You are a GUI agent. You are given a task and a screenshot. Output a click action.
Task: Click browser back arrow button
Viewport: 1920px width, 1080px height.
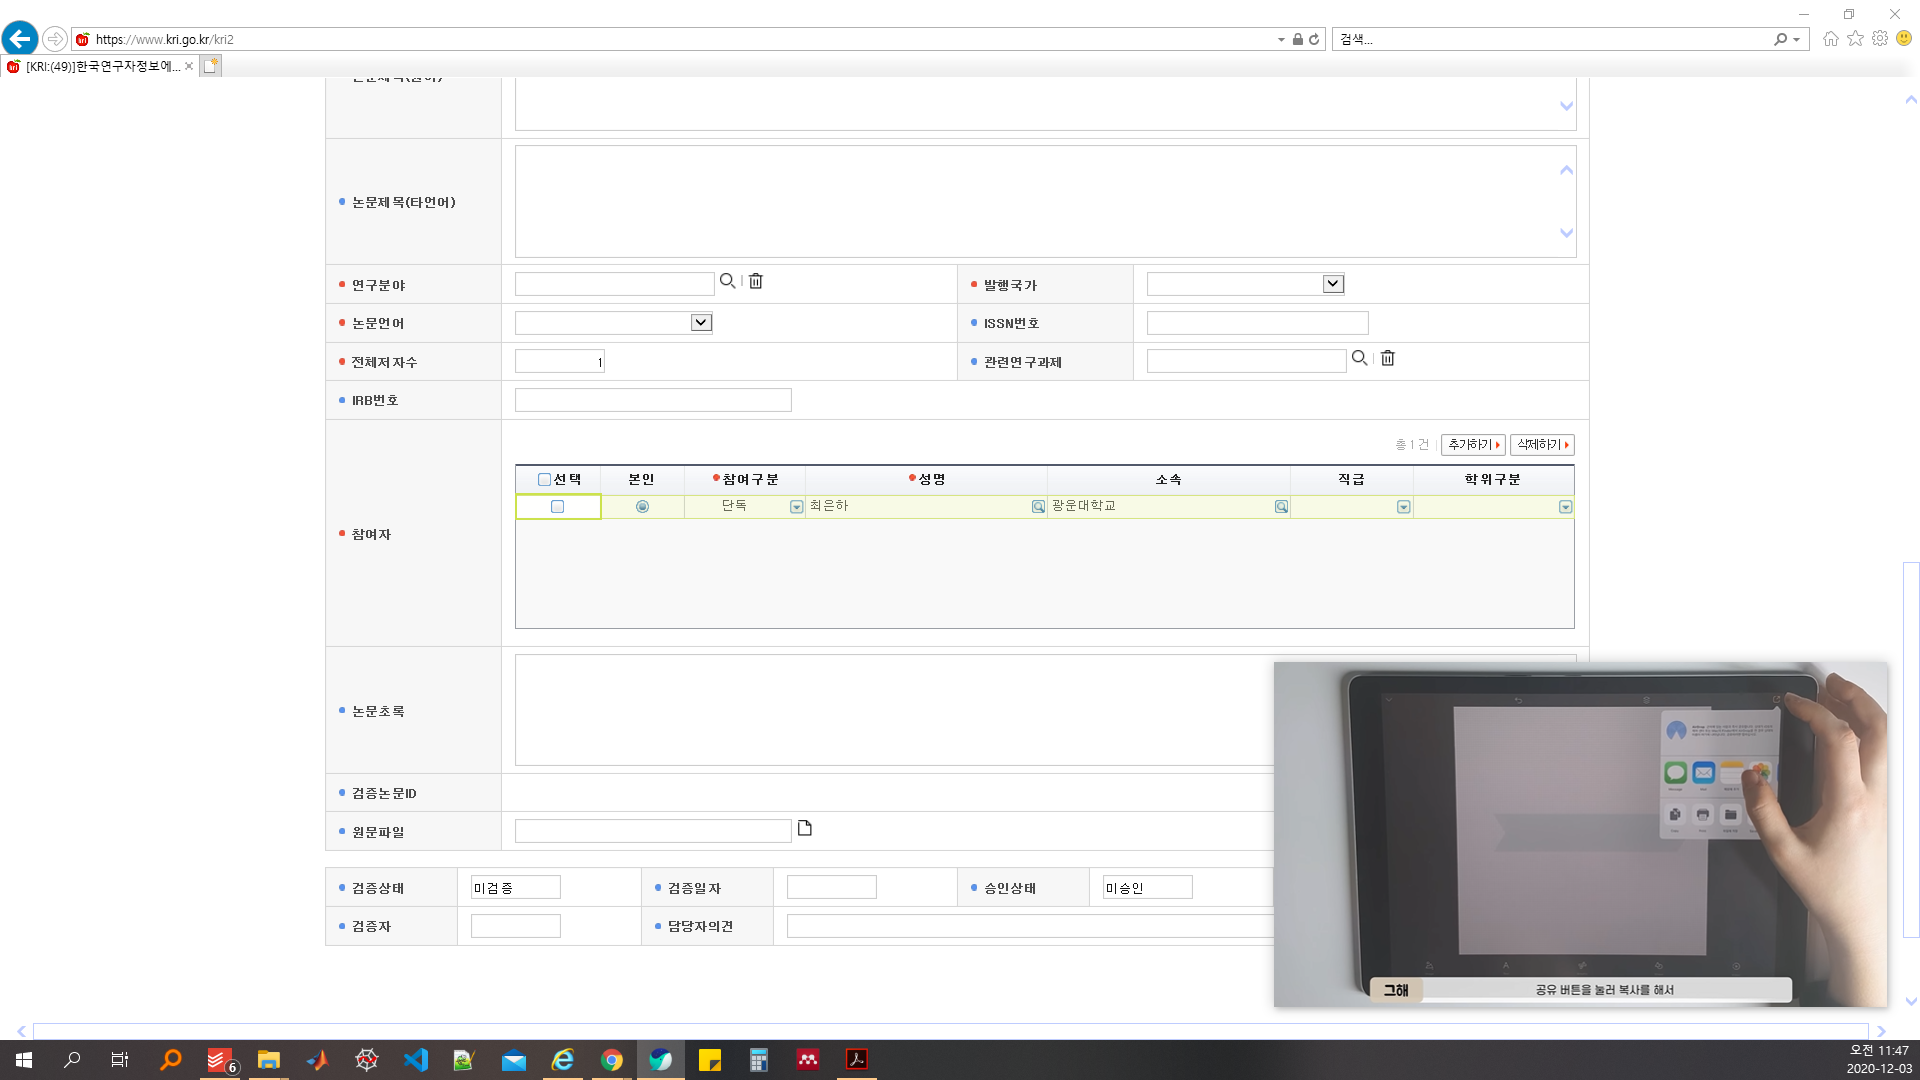20,39
